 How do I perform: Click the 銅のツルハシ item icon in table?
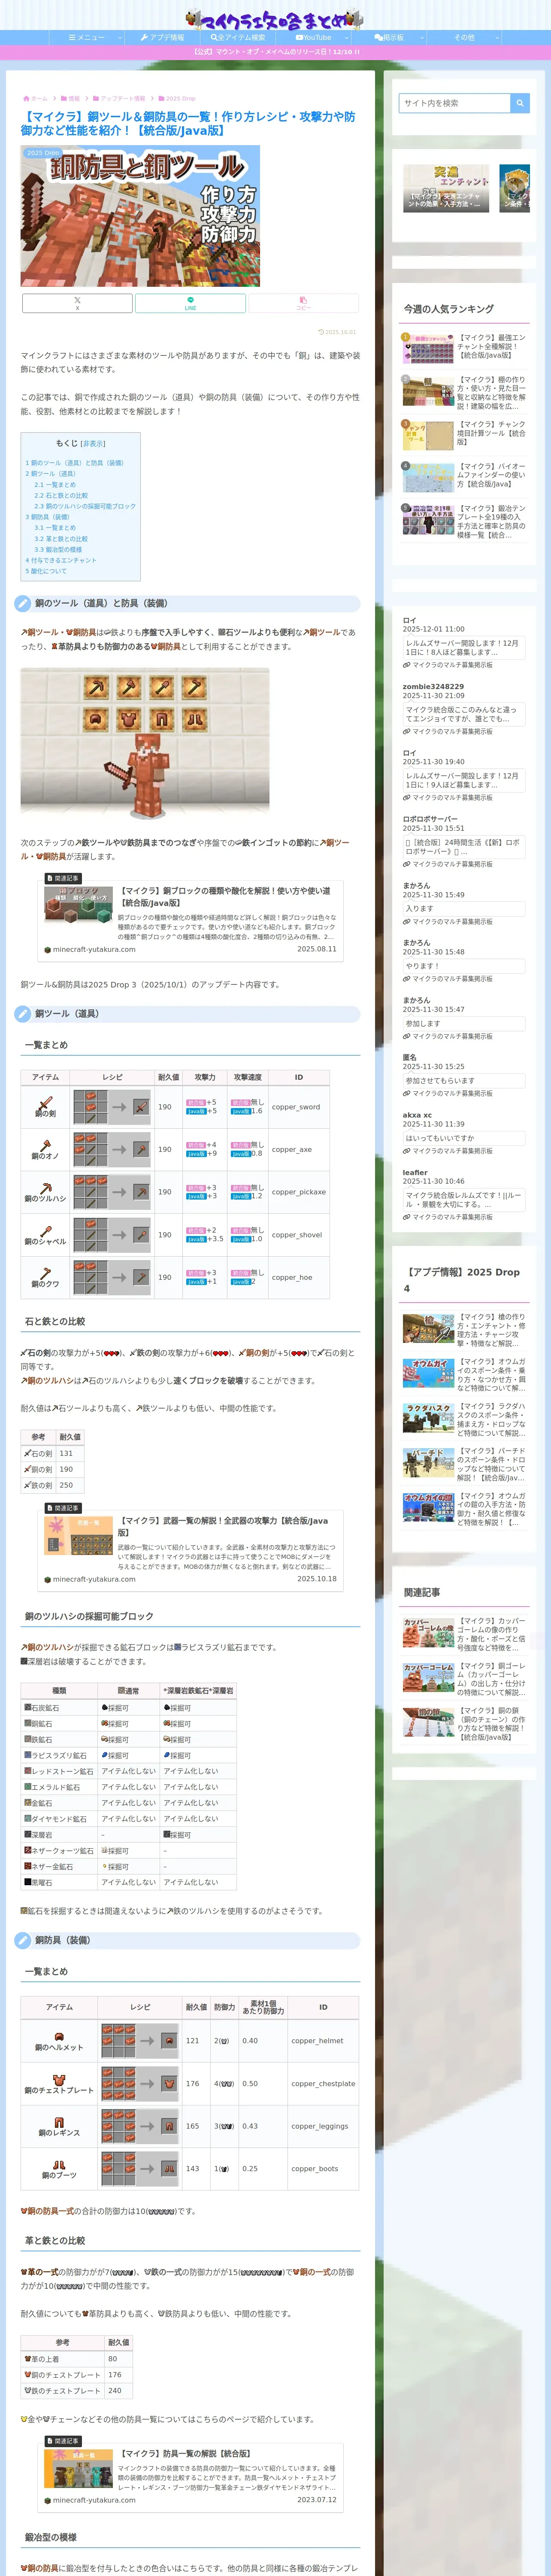pyautogui.click(x=45, y=1187)
